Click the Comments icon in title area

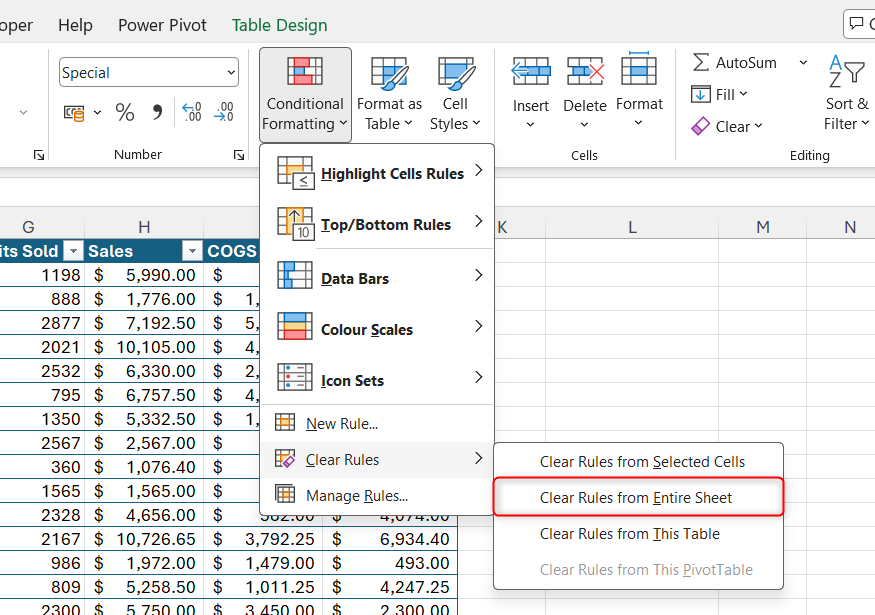856,23
